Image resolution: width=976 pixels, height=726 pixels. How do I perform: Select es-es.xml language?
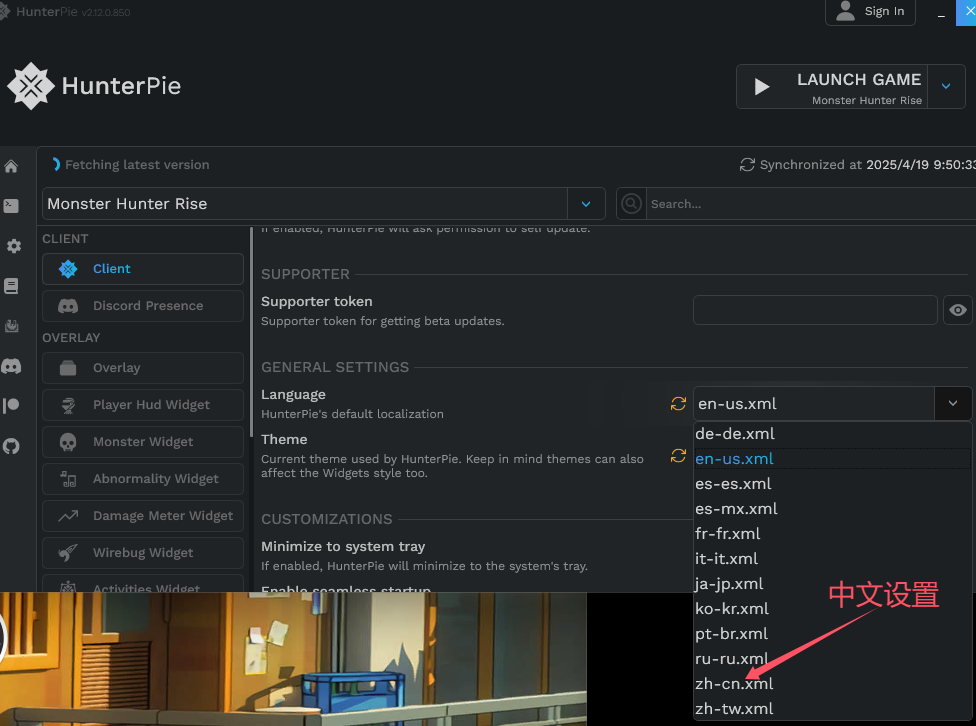(x=832, y=484)
